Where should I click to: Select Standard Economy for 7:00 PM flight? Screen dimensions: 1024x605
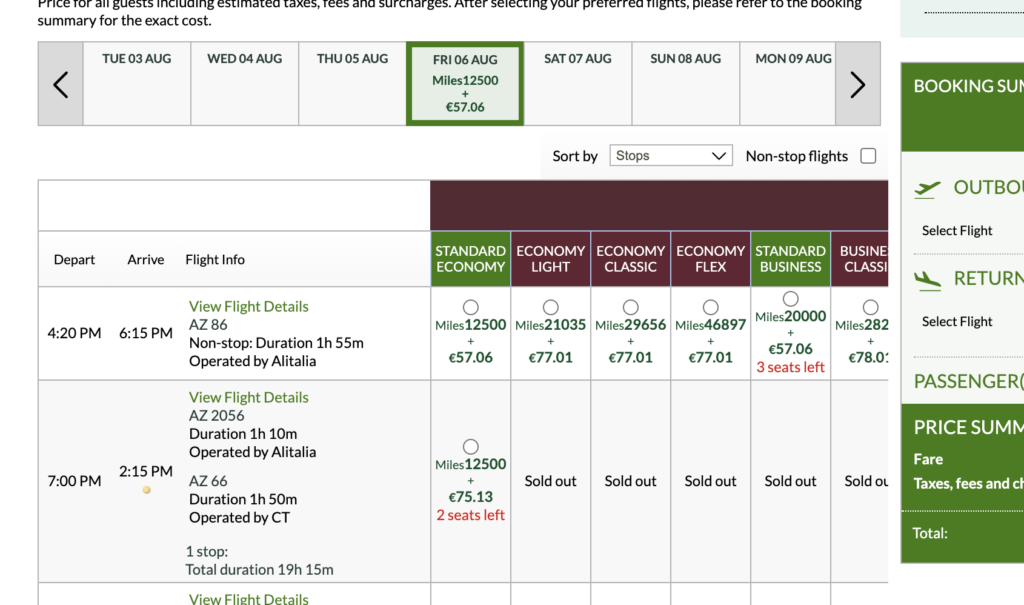471,447
